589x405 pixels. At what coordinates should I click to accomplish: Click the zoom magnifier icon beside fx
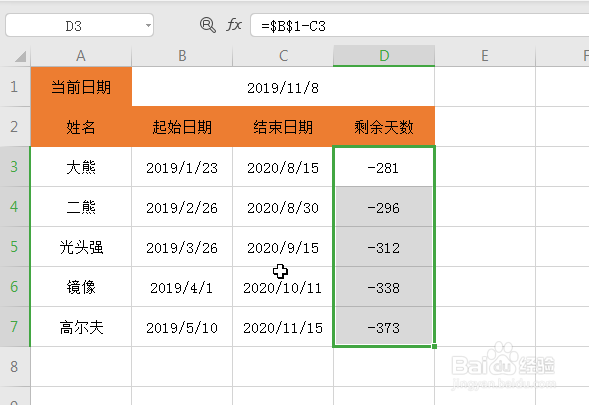(208, 25)
